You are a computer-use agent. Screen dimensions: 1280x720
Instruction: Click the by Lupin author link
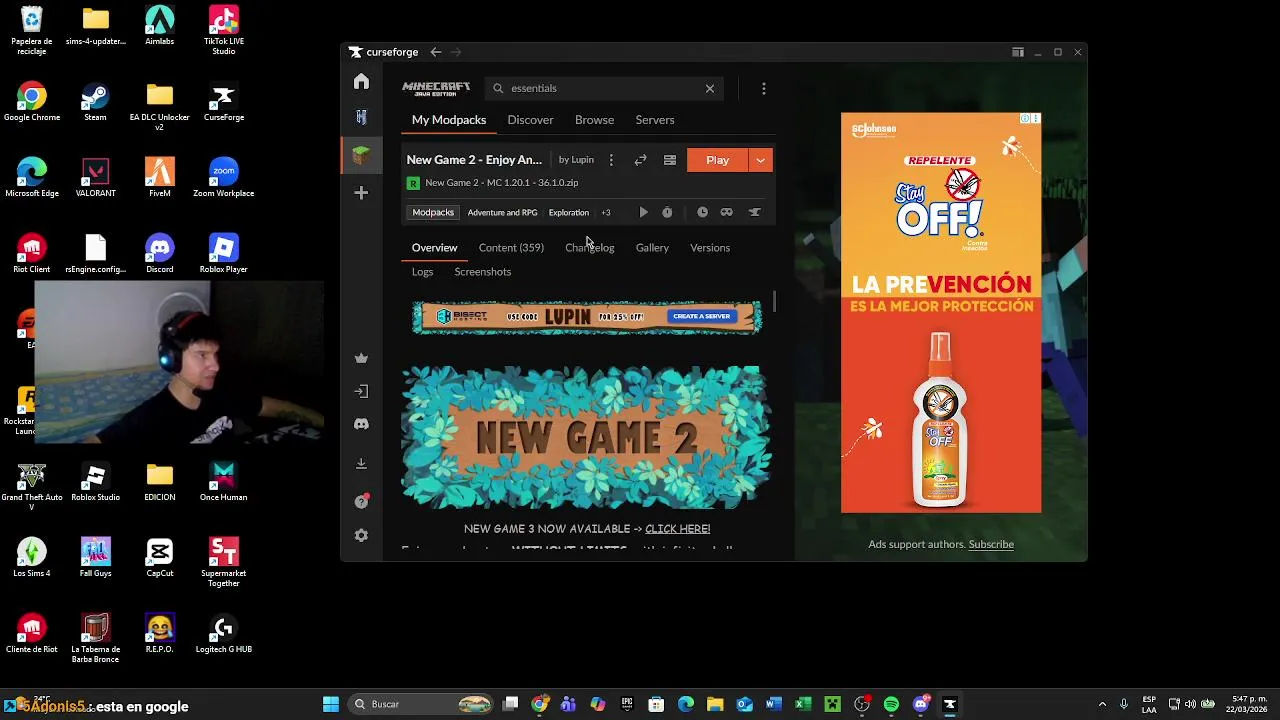pos(576,160)
